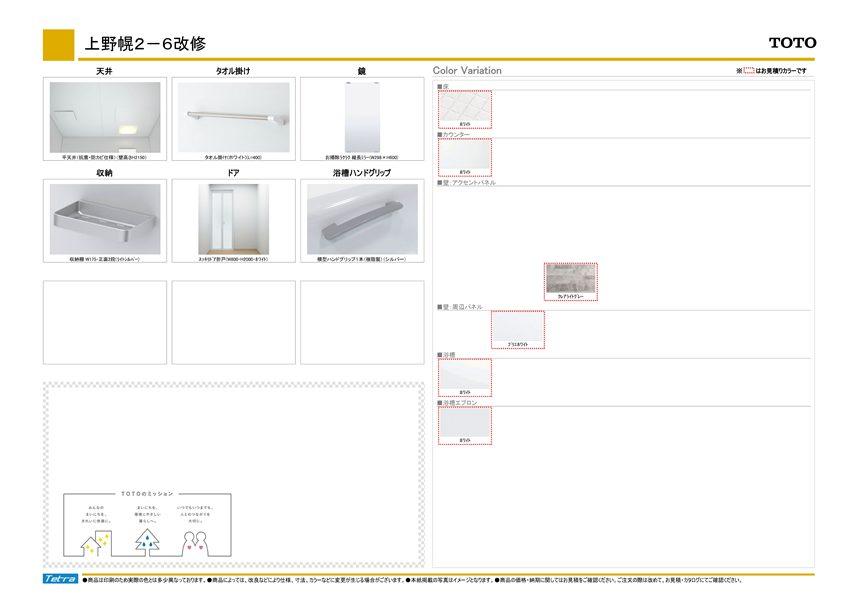Click the tree icon with water drops
Image resolution: width=849 pixels, height=600 pixels.
pyautogui.click(x=149, y=541)
